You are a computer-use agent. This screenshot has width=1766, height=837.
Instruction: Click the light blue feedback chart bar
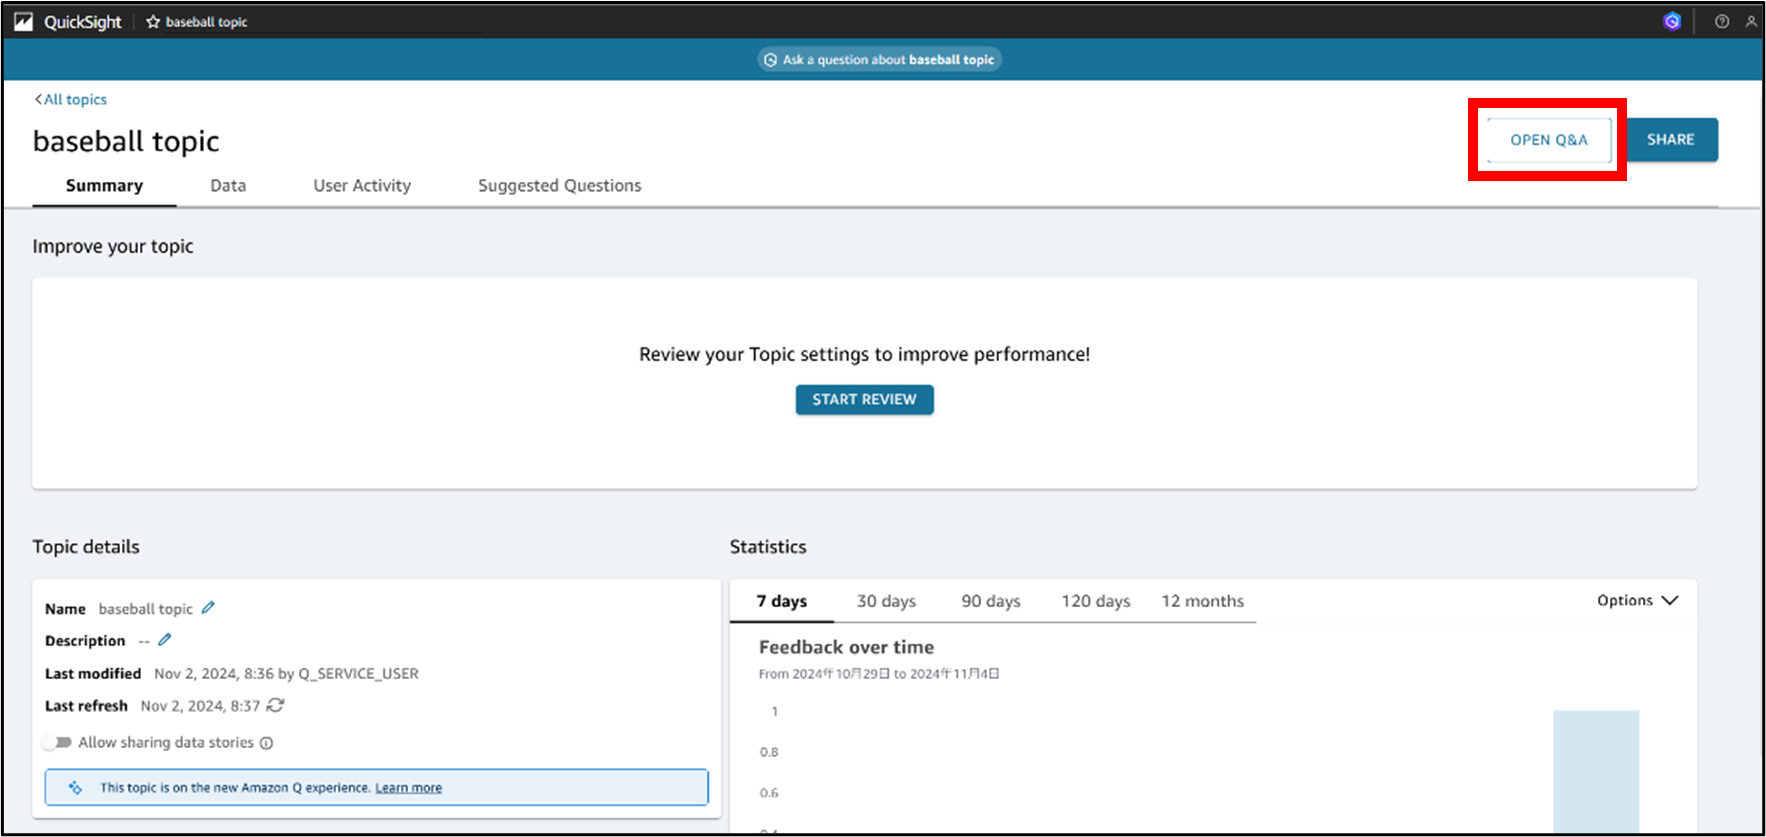1596,770
